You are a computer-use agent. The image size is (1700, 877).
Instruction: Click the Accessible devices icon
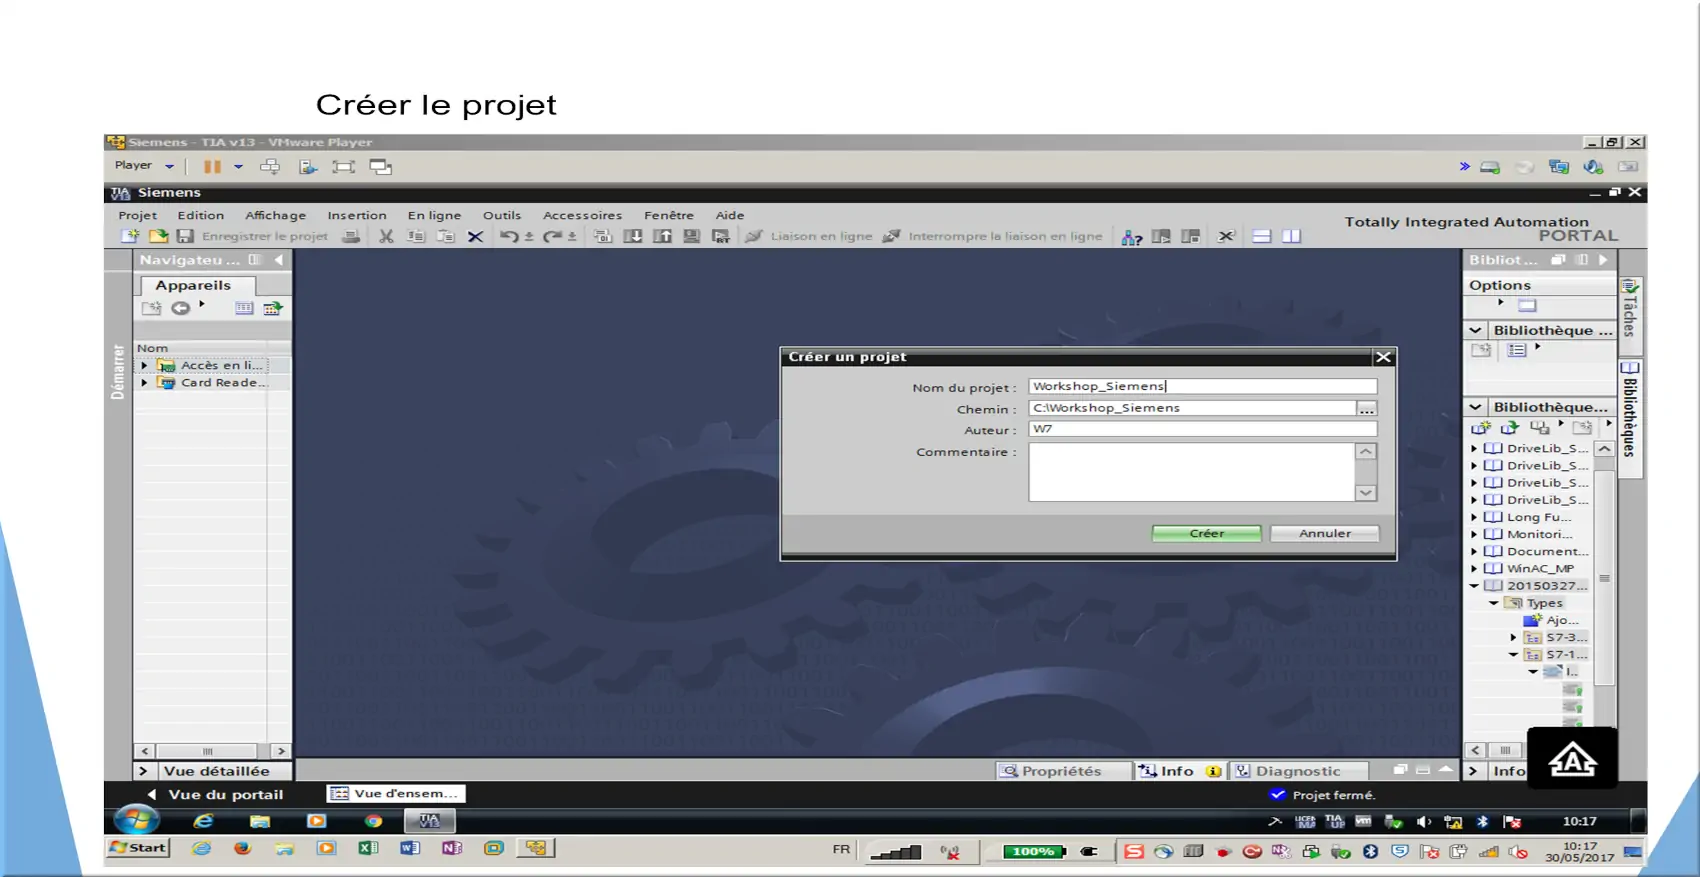1131,237
